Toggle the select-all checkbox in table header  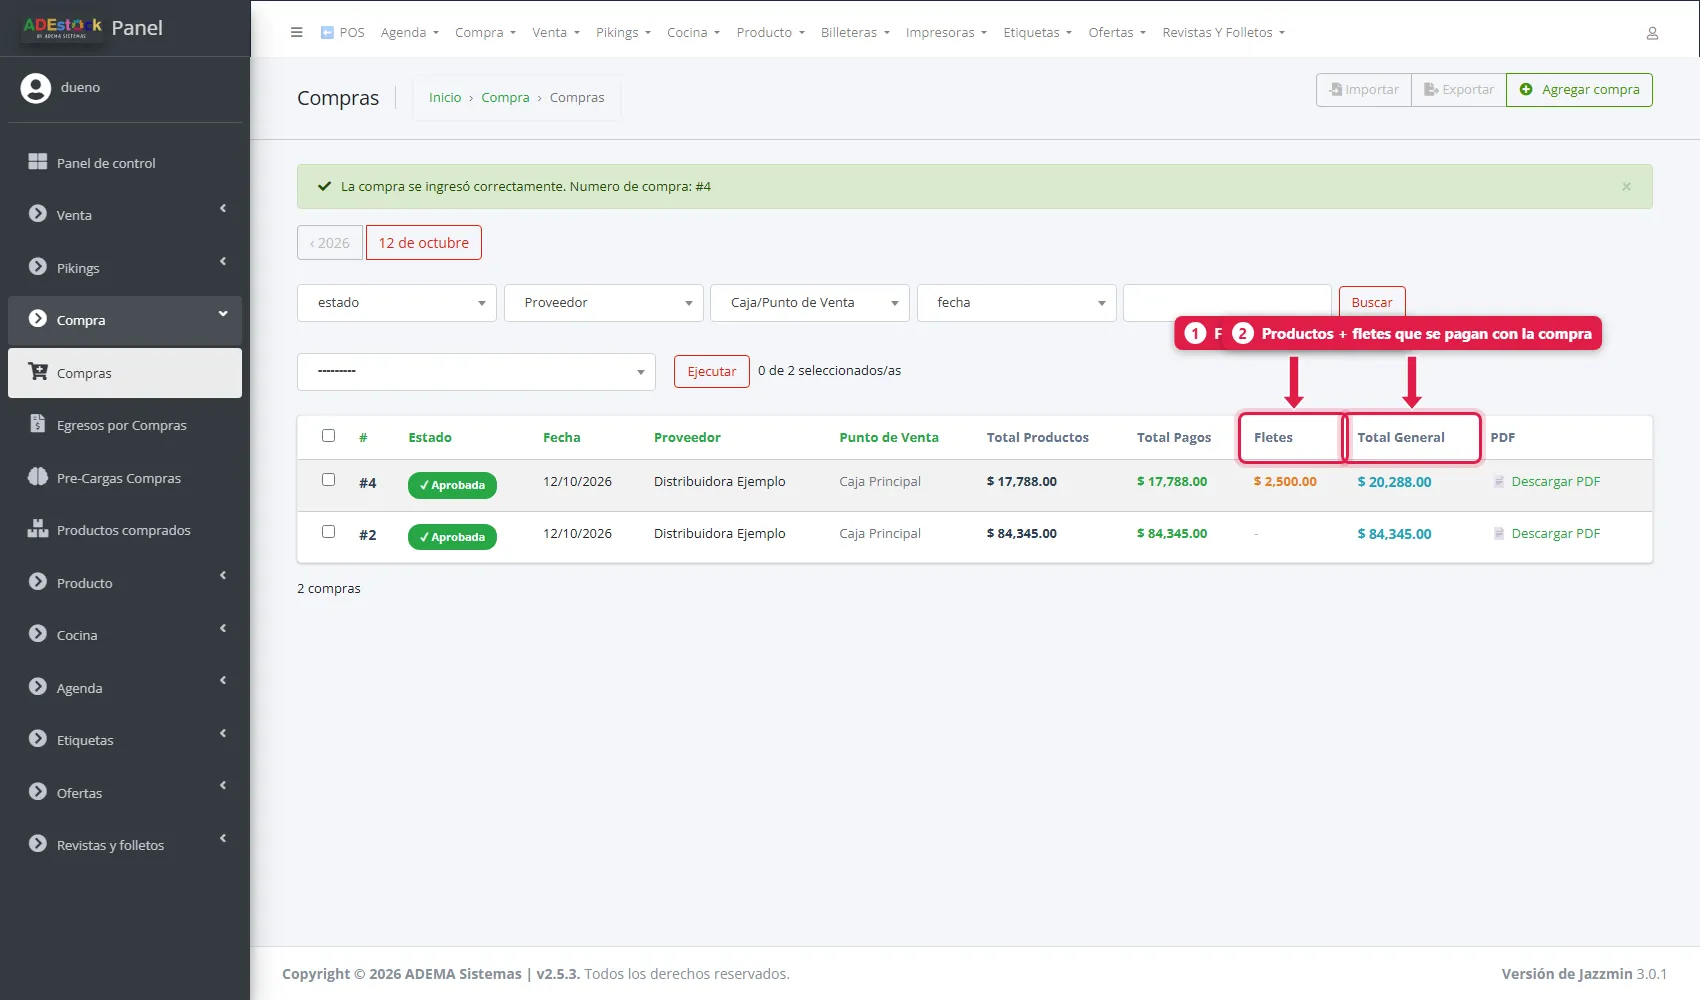click(x=328, y=436)
